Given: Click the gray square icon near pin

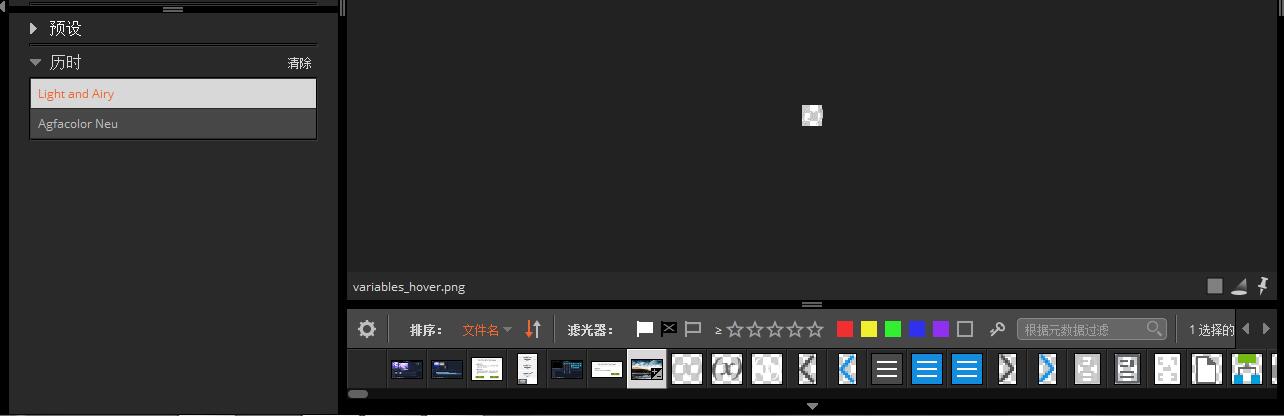Looking at the screenshot, I should click(1215, 287).
